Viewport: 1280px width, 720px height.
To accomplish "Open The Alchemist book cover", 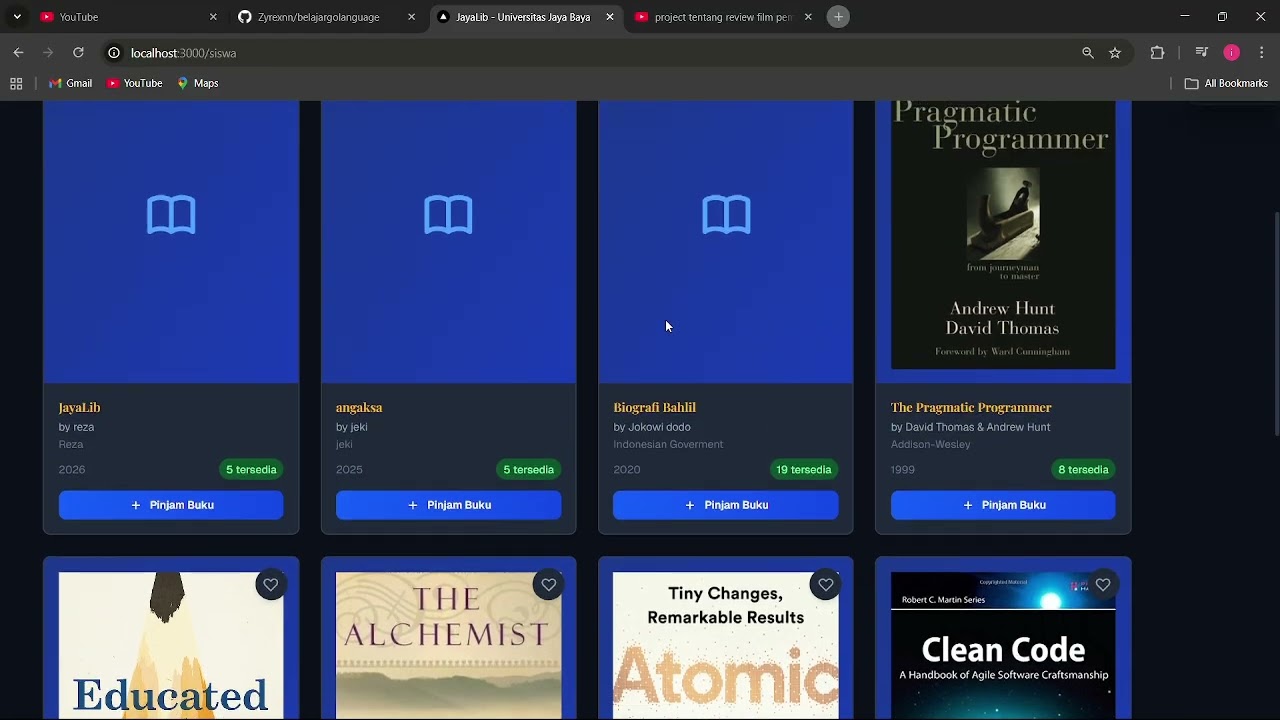I will tap(448, 645).
